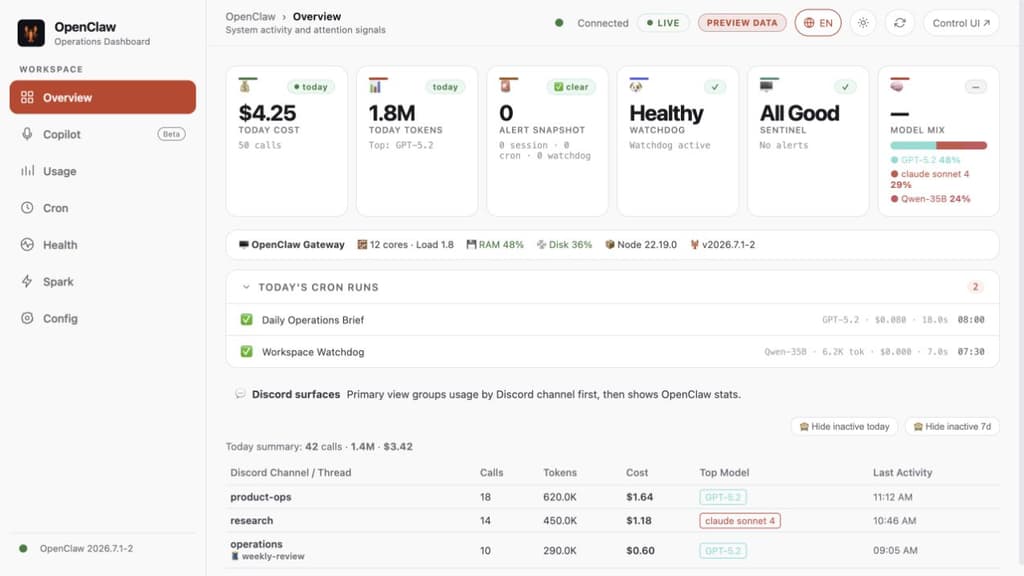Open the Spark section
Screen dimensions: 1024x576
click(103, 281)
